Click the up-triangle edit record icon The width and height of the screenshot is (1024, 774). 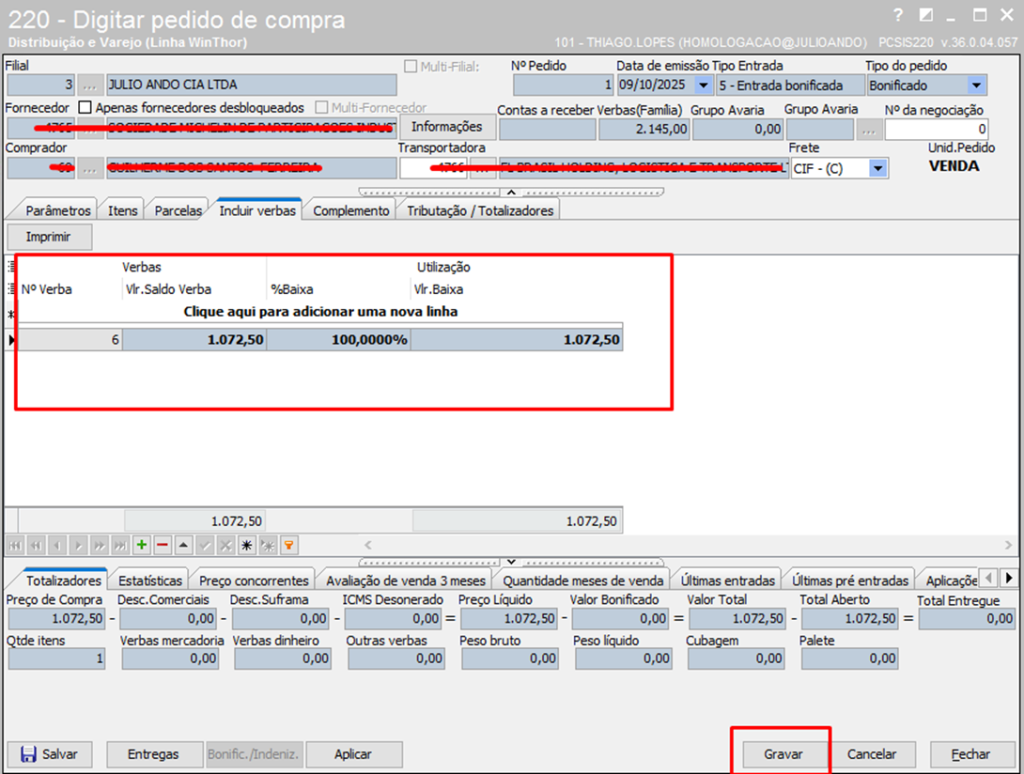pyautogui.click(x=183, y=545)
